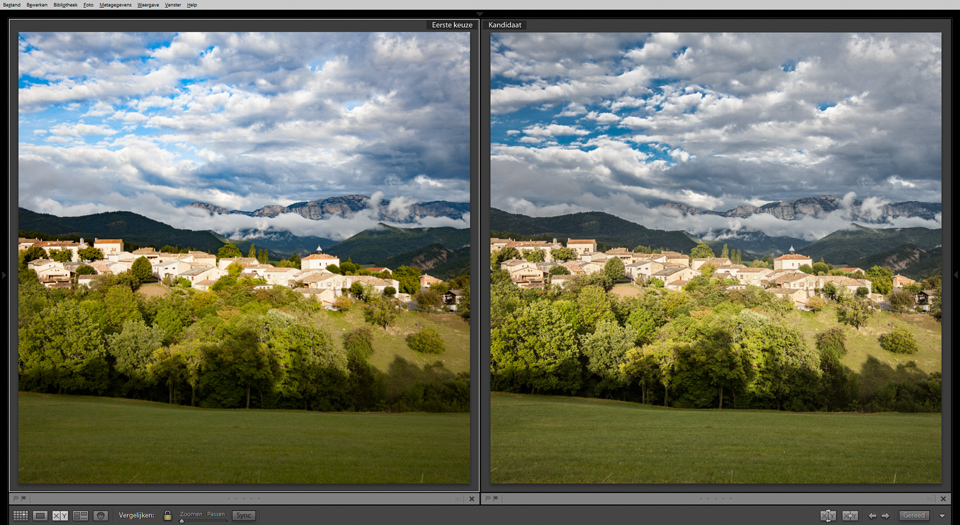The width and height of the screenshot is (960, 525).
Task: Select next photo with right arrow
Action: pos(885,515)
